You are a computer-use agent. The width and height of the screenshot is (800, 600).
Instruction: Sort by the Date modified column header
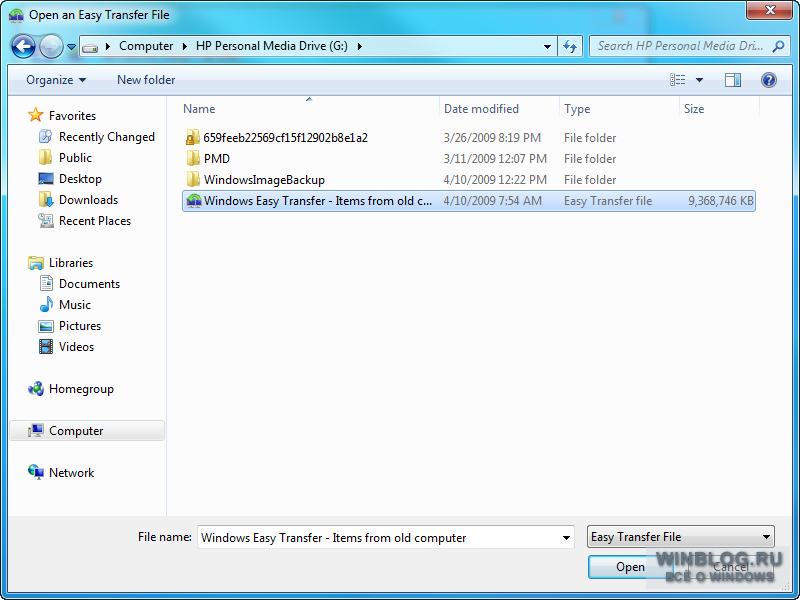tap(481, 109)
